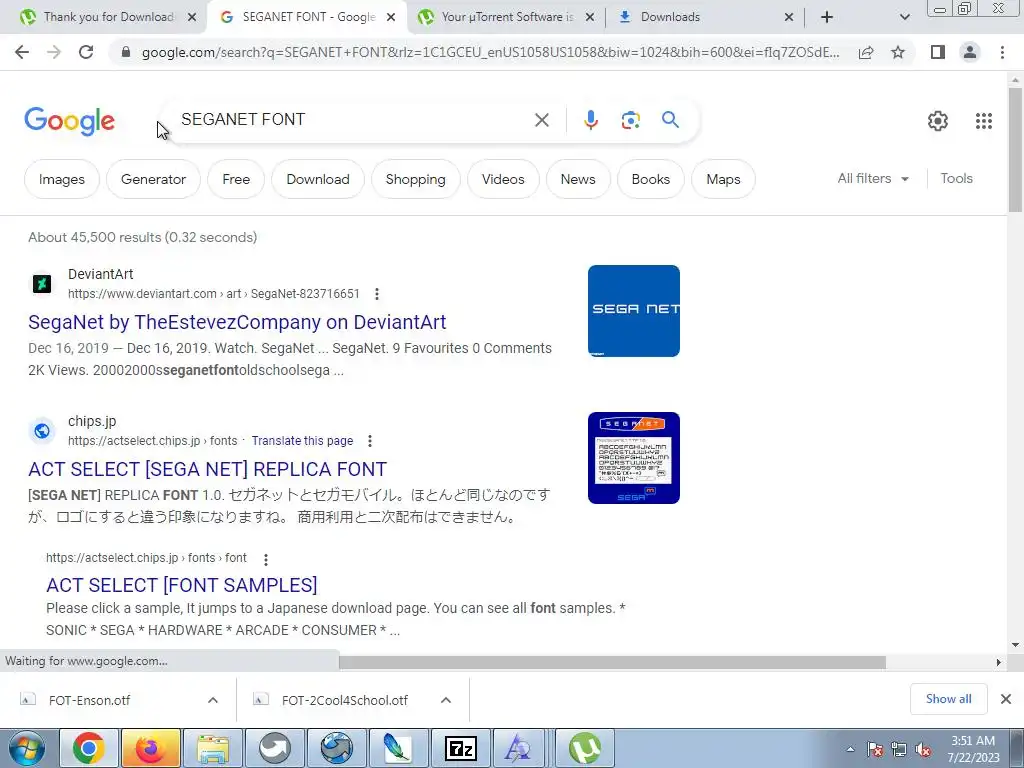
Task: Clear the search box text
Action: tap(541, 120)
